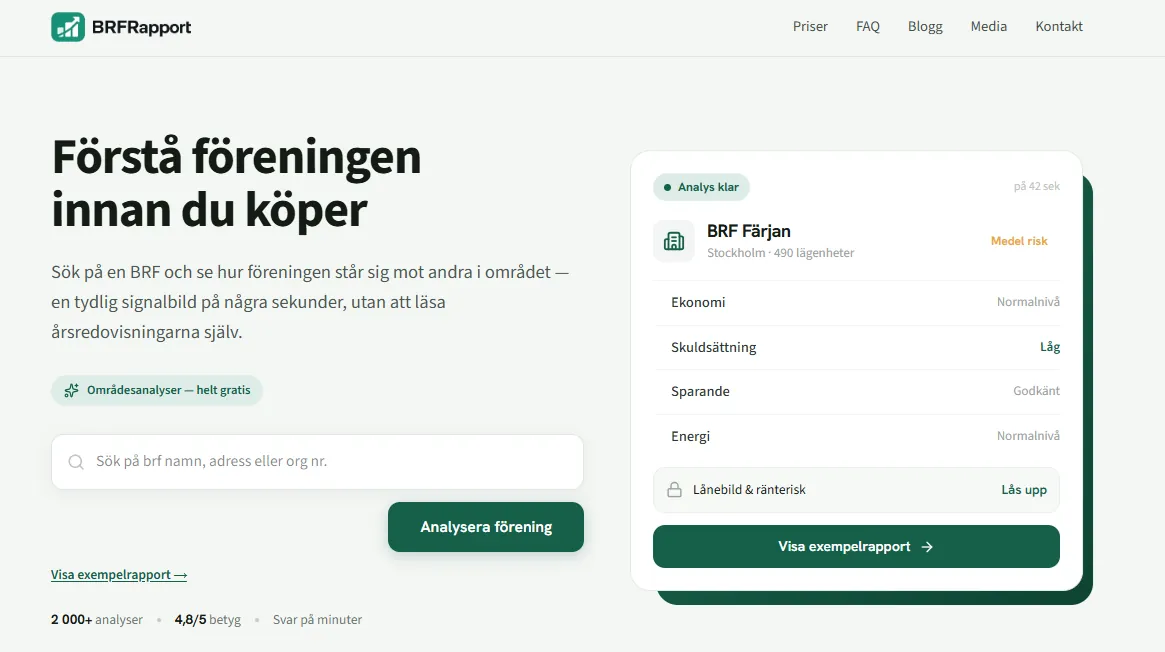Click the building icon next to BRF Färjan

pos(674,241)
